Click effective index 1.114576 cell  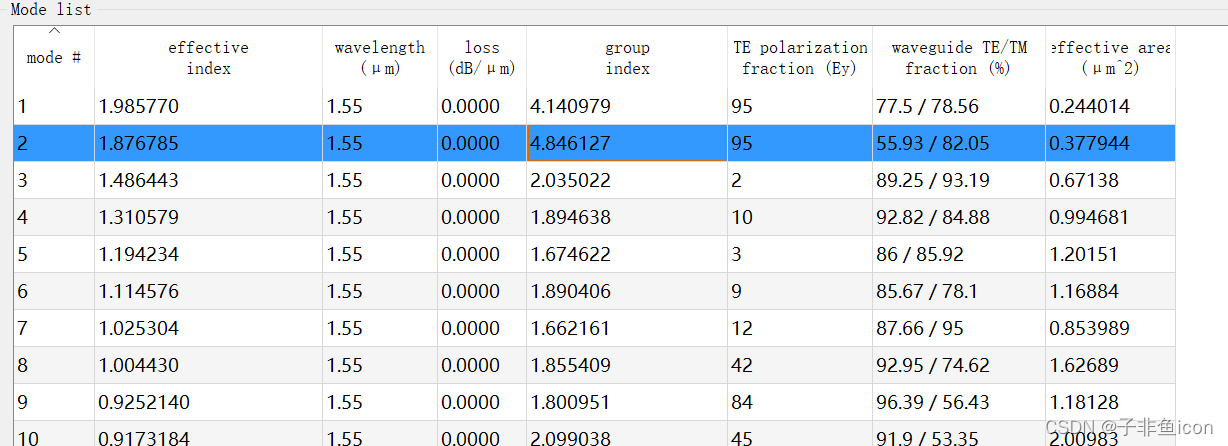(208, 291)
